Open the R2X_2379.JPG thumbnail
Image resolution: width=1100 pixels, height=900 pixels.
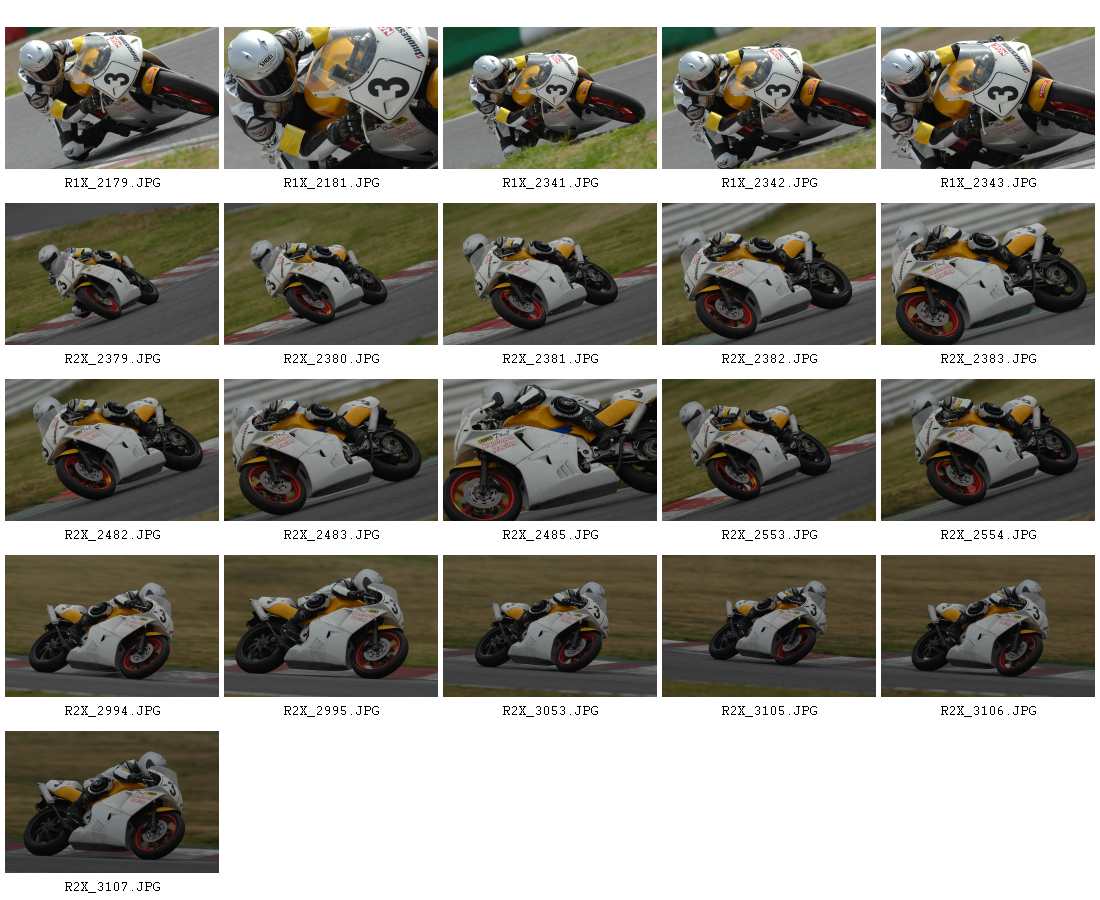[x=112, y=274]
